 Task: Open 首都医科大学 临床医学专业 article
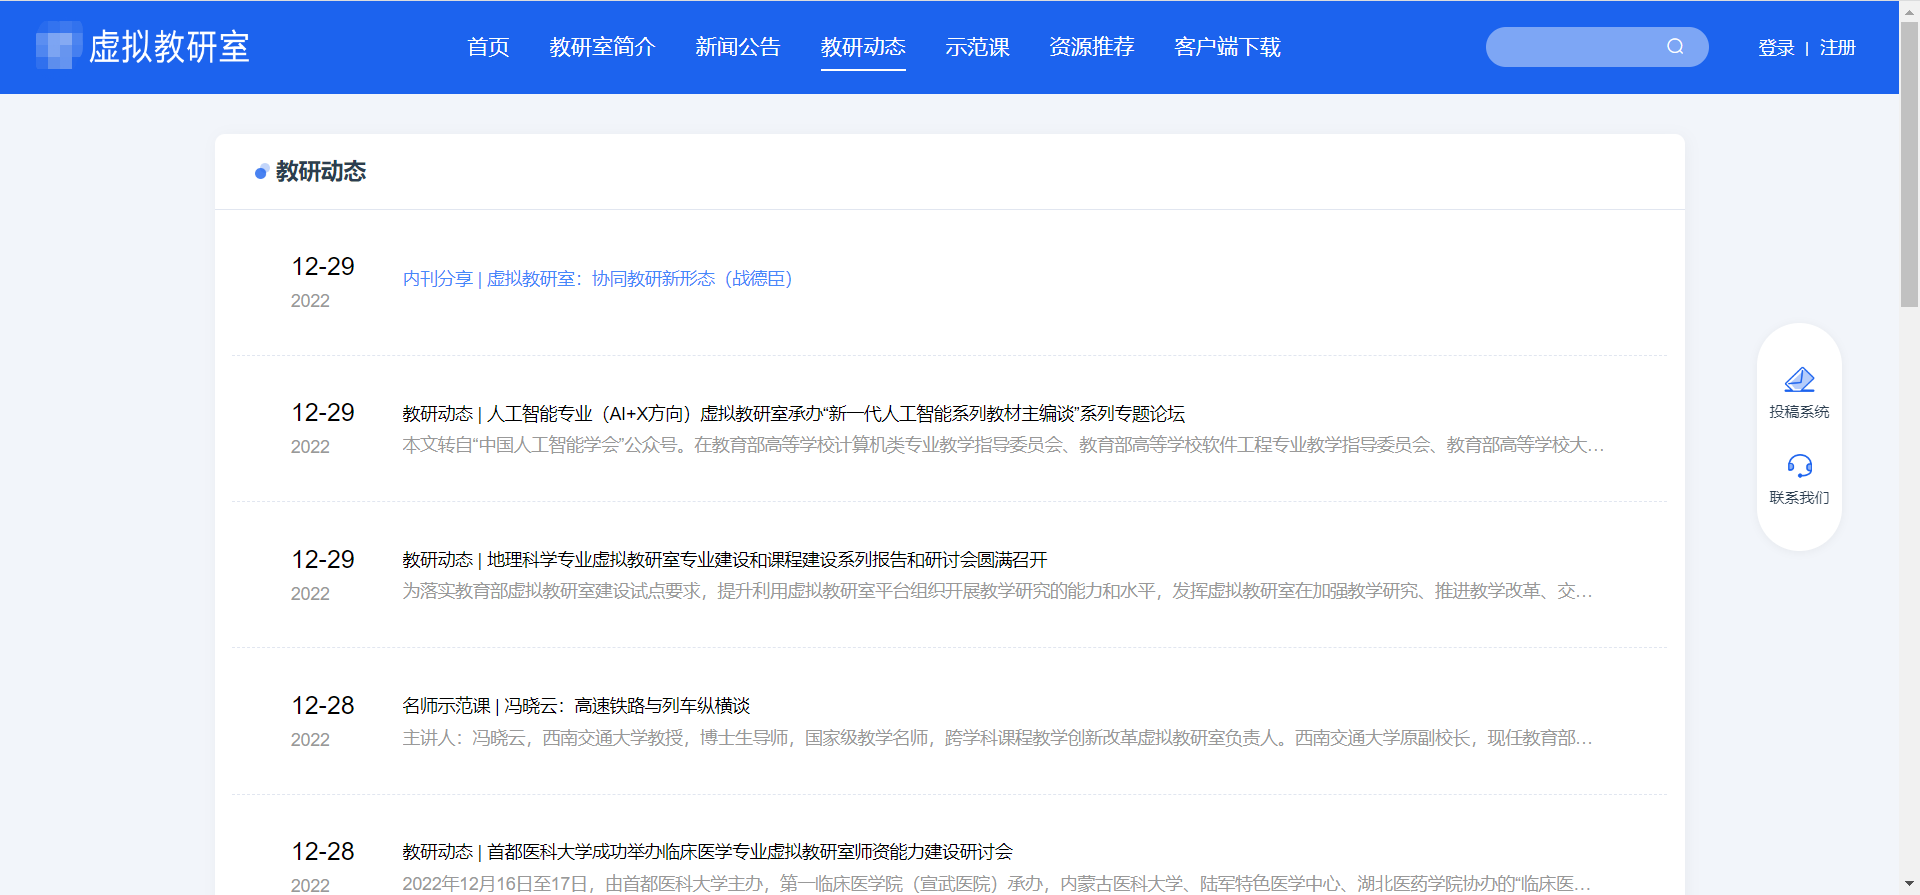coord(708,852)
